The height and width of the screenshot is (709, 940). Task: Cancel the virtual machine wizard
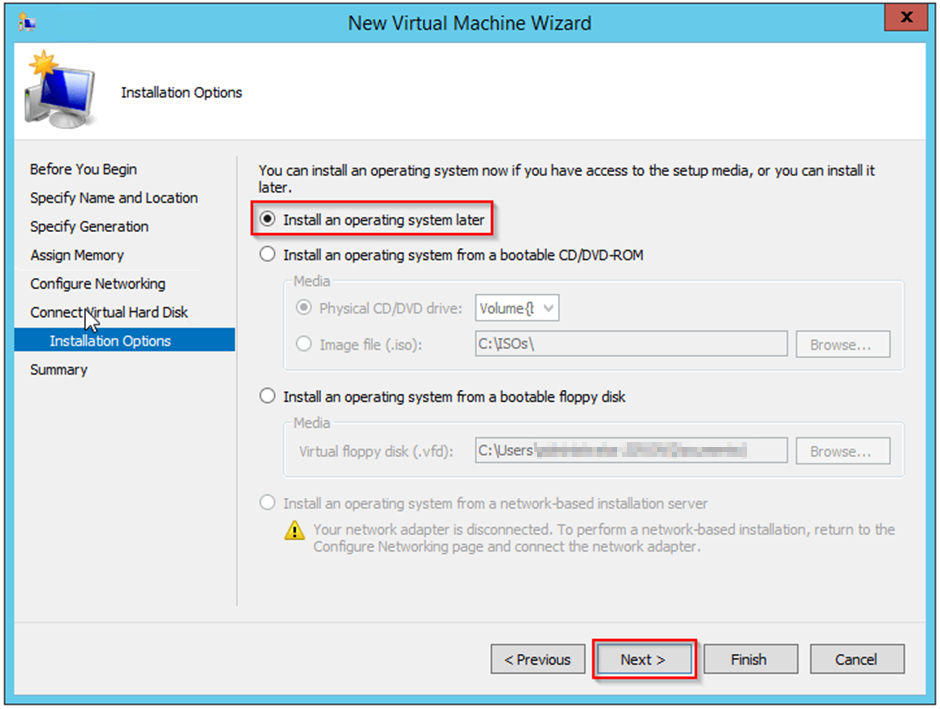pyautogui.click(x=856, y=660)
